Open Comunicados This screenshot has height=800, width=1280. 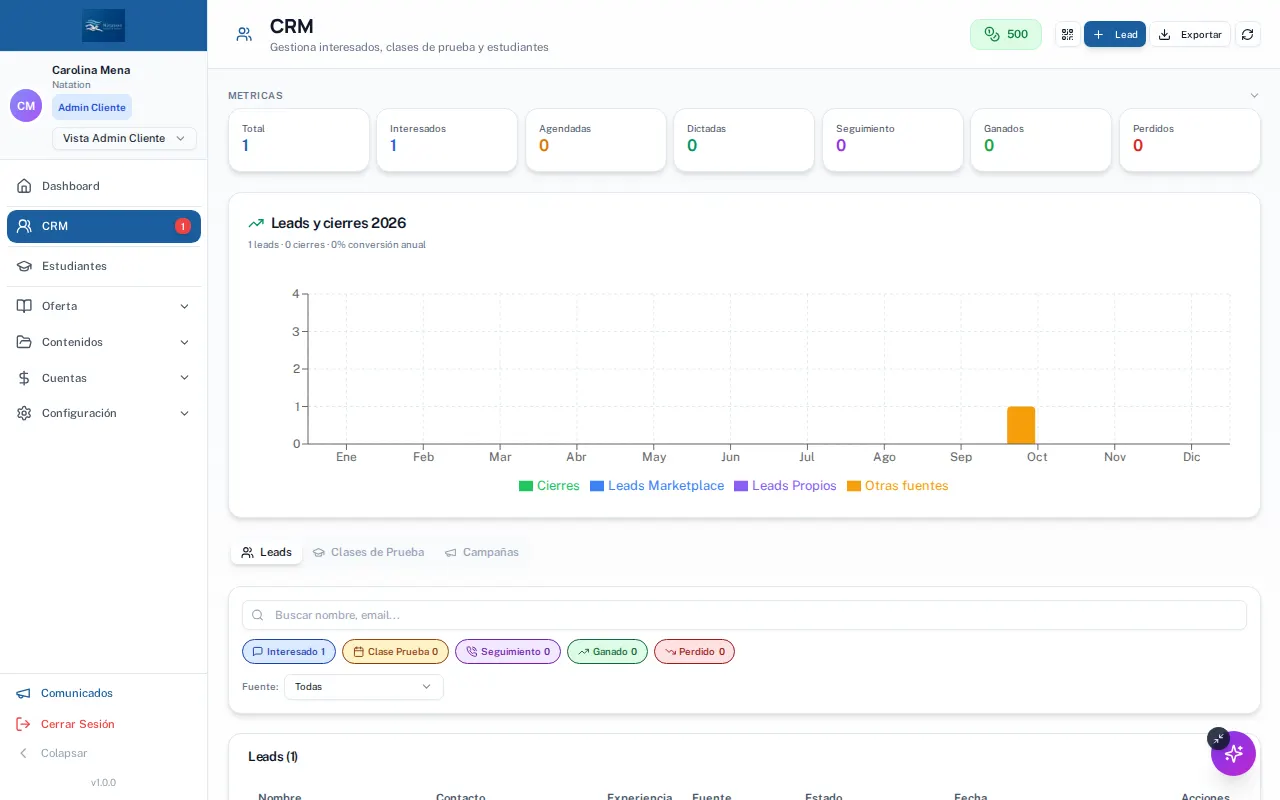104,693
